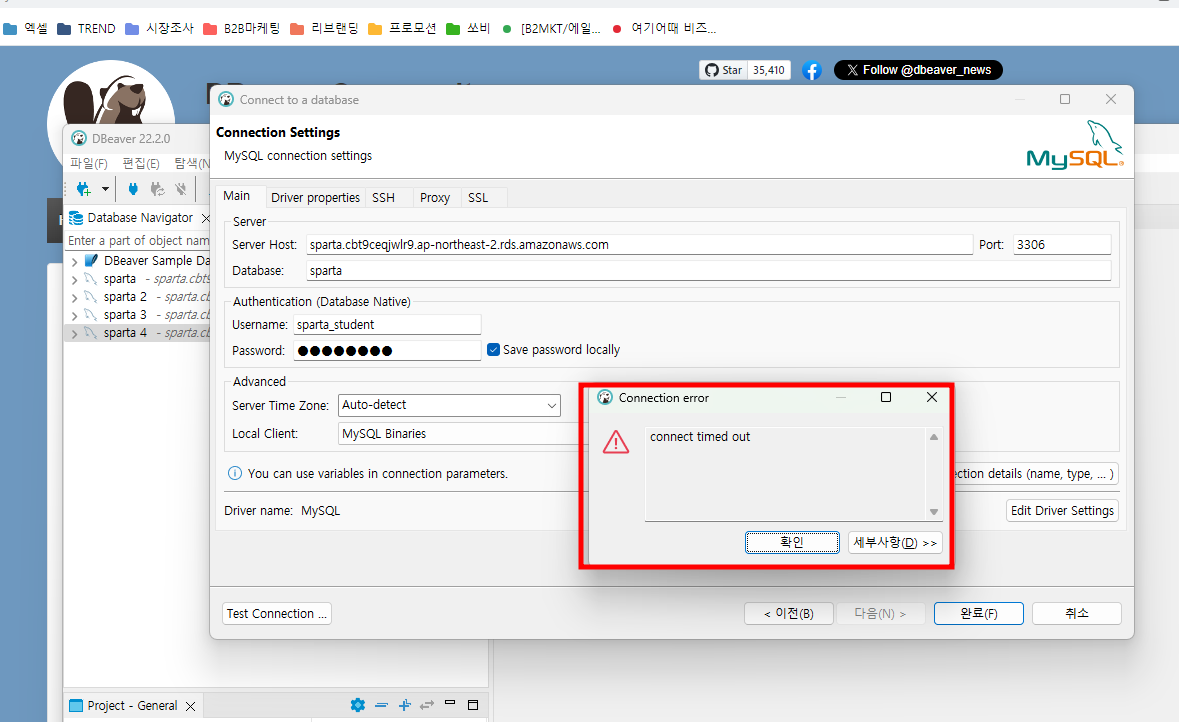Image resolution: width=1179 pixels, height=722 pixels.
Task: Switch to the Driver properties tab
Action: tap(315, 197)
